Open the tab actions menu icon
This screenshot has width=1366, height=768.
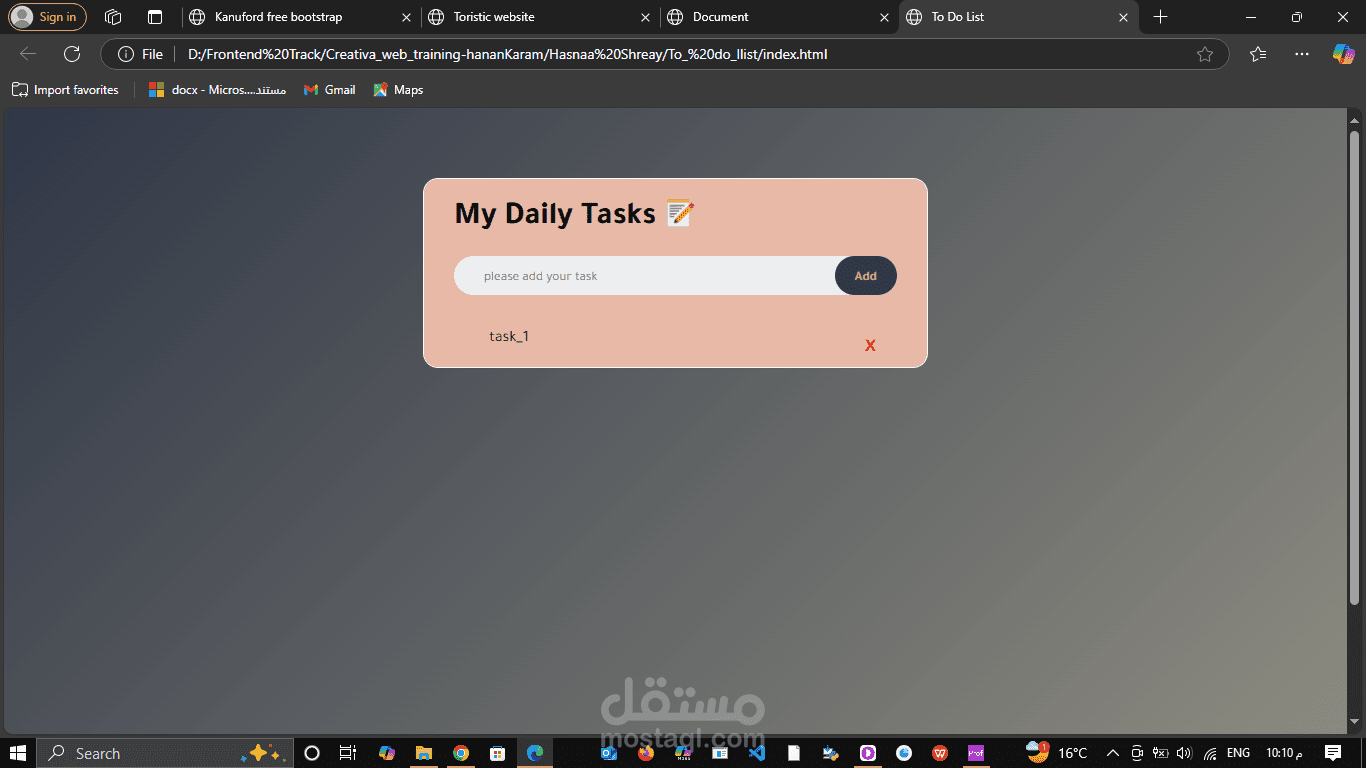point(154,17)
